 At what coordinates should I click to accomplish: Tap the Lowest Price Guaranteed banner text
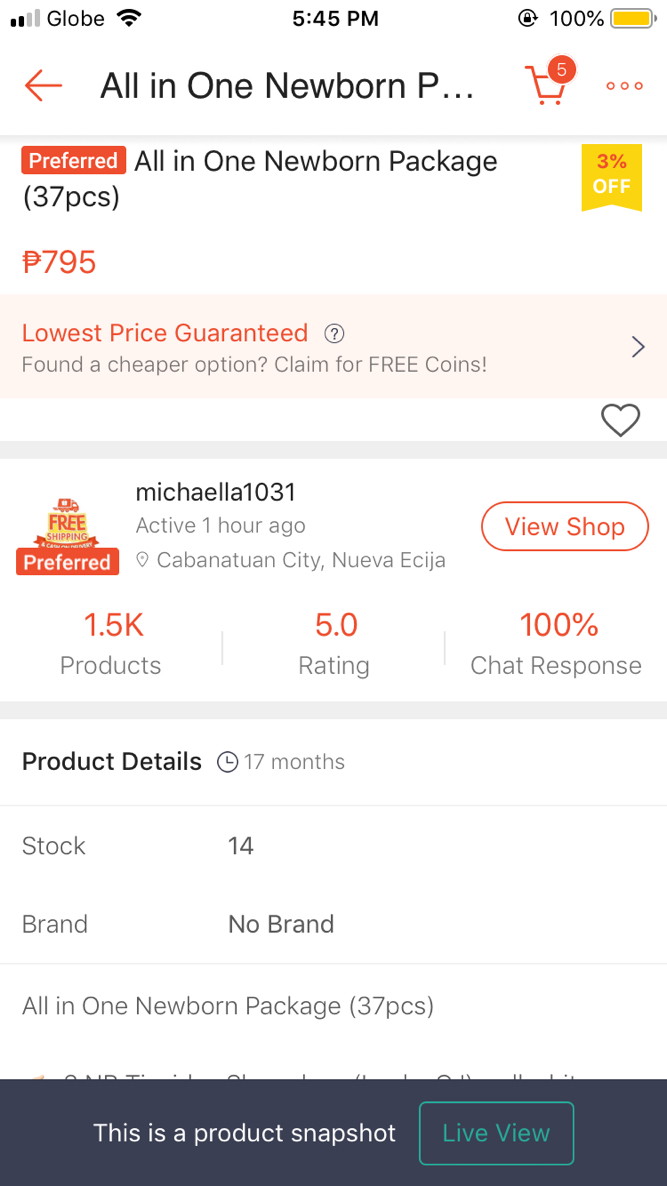(165, 333)
